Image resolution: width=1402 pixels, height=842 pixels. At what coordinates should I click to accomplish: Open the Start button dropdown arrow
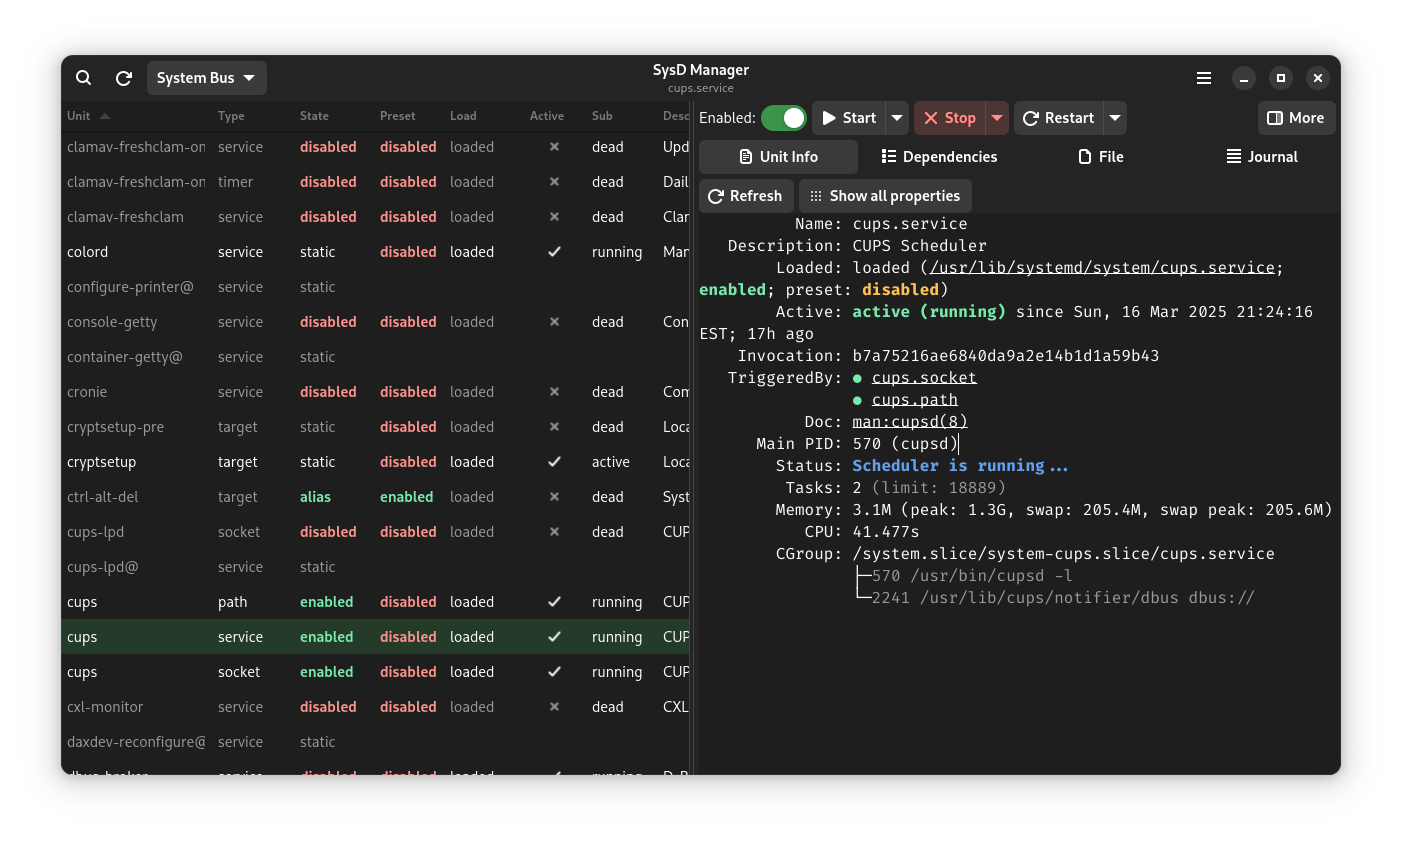tap(897, 118)
